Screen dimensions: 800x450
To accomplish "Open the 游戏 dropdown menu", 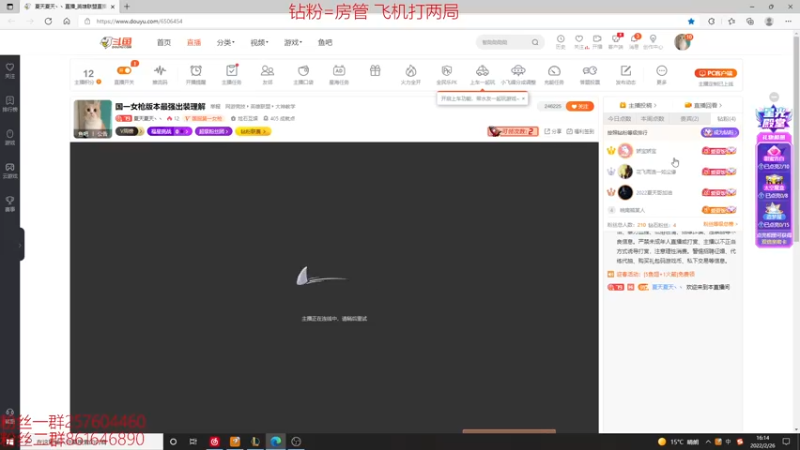I will [x=293, y=42].
